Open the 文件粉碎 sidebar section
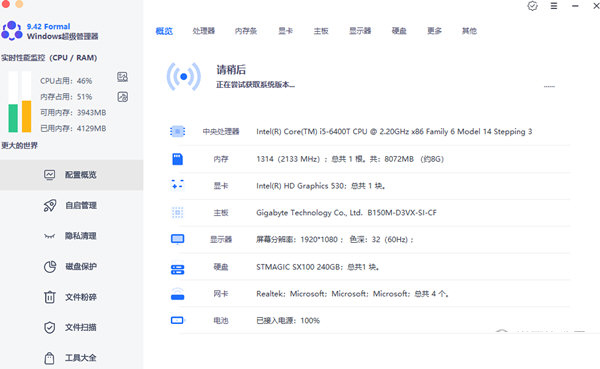The image size is (600, 369). coord(71,297)
